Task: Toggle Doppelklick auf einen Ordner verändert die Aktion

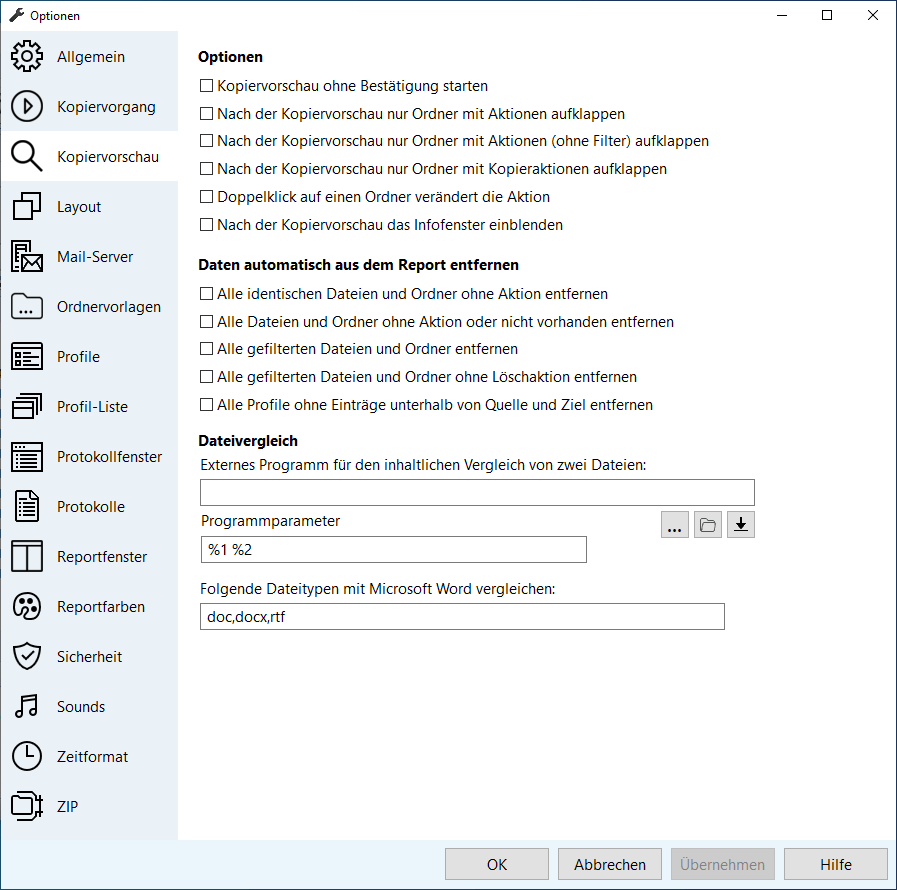Action: [208, 198]
